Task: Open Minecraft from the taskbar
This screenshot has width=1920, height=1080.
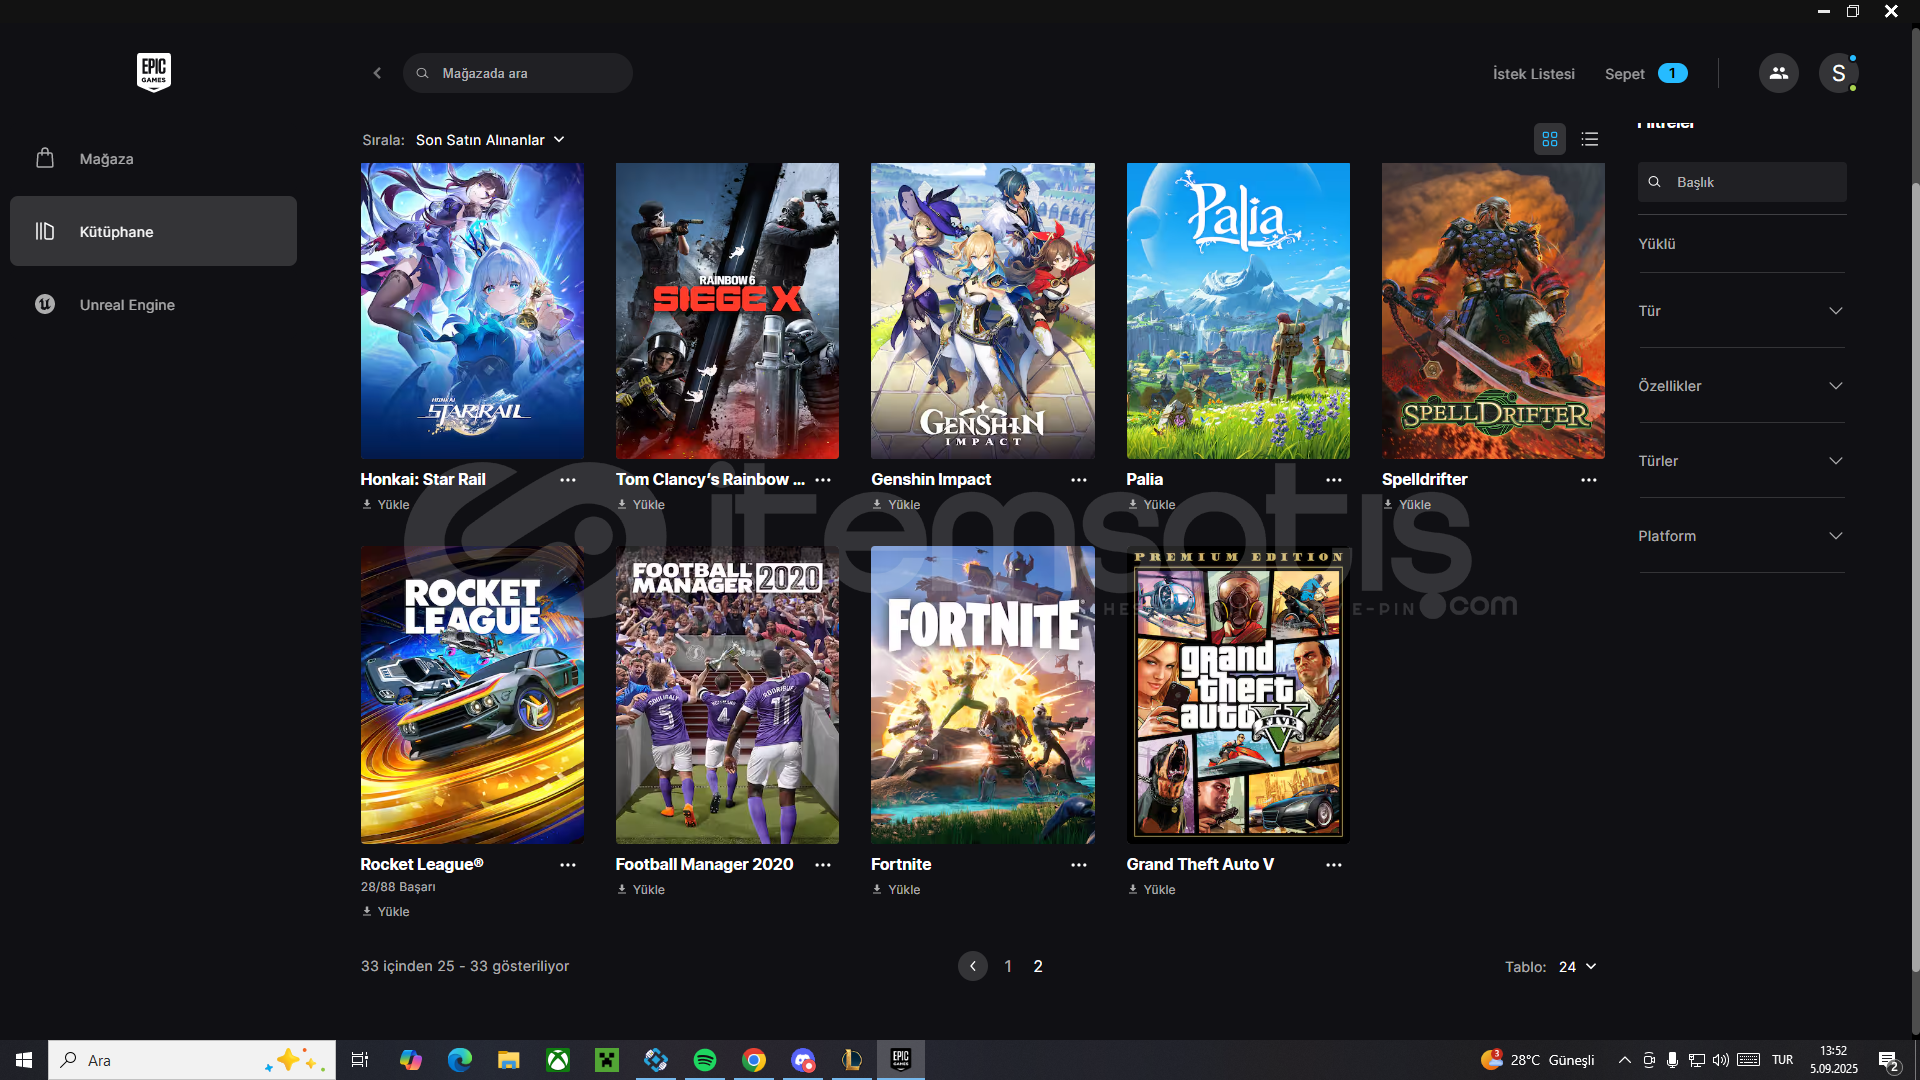Action: (607, 1060)
